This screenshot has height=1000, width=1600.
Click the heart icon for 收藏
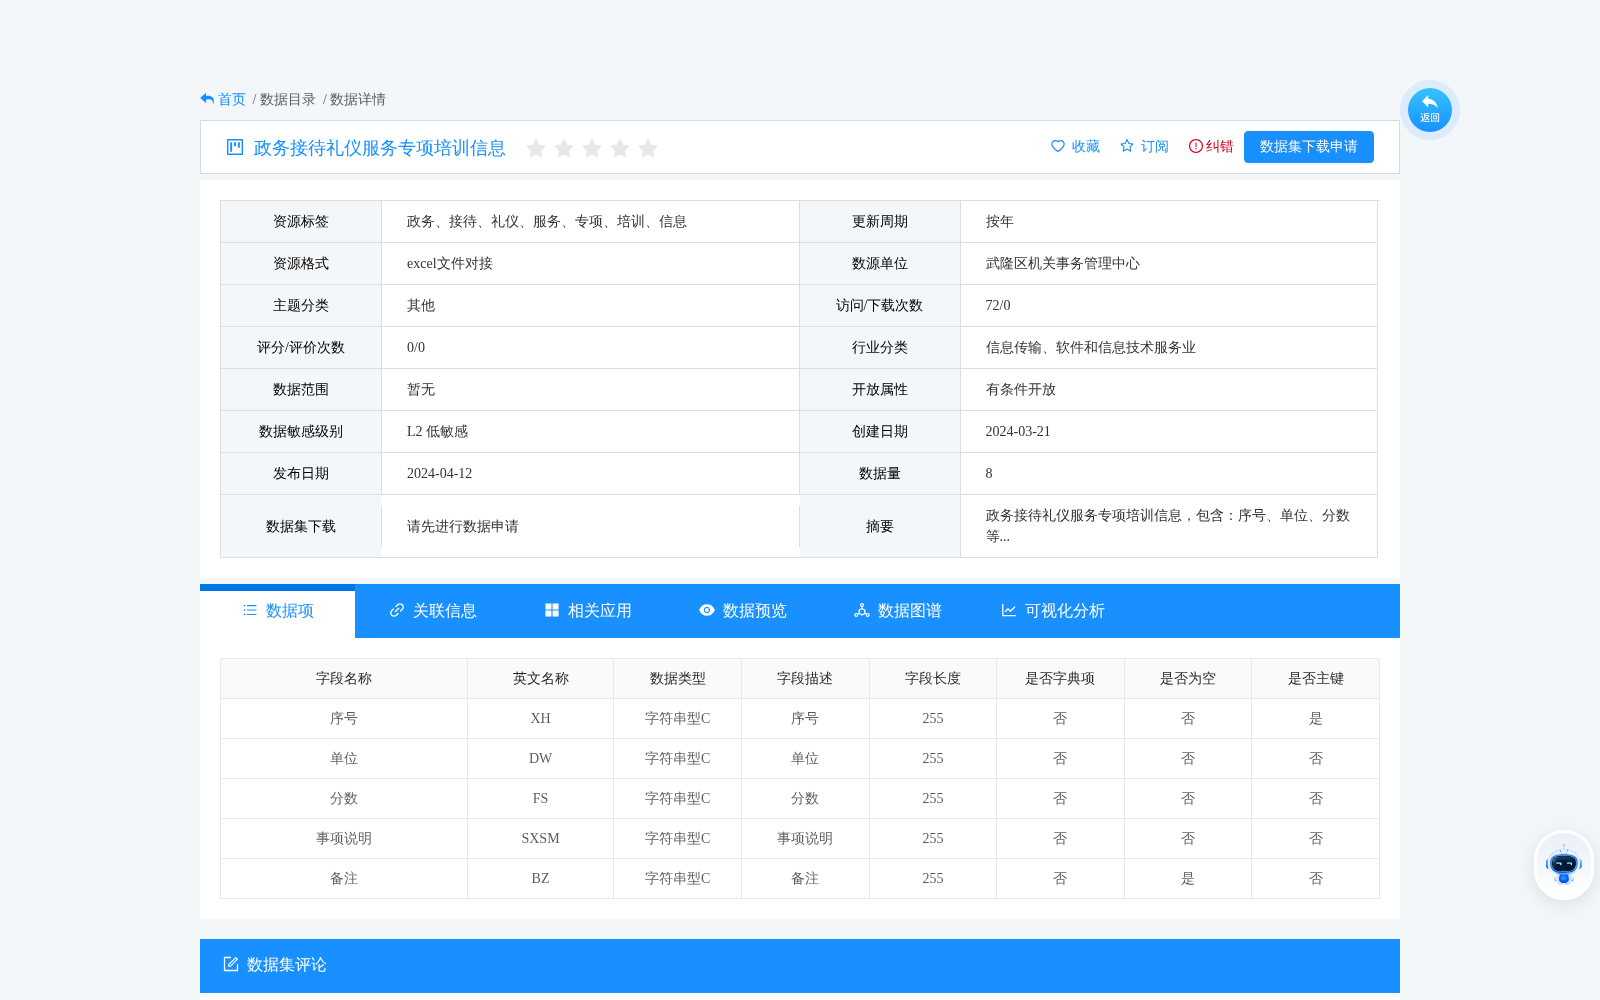pyautogui.click(x=1058, y=146)
